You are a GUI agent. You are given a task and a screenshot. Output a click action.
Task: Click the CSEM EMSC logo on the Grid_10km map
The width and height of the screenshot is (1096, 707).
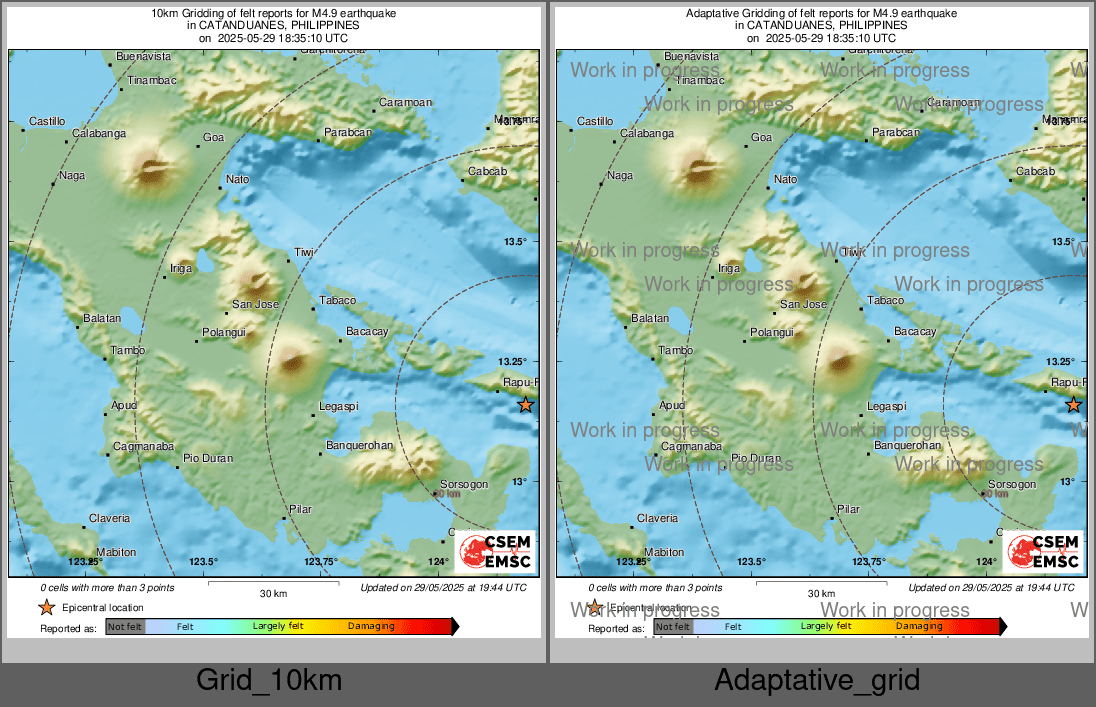point(496,552)
